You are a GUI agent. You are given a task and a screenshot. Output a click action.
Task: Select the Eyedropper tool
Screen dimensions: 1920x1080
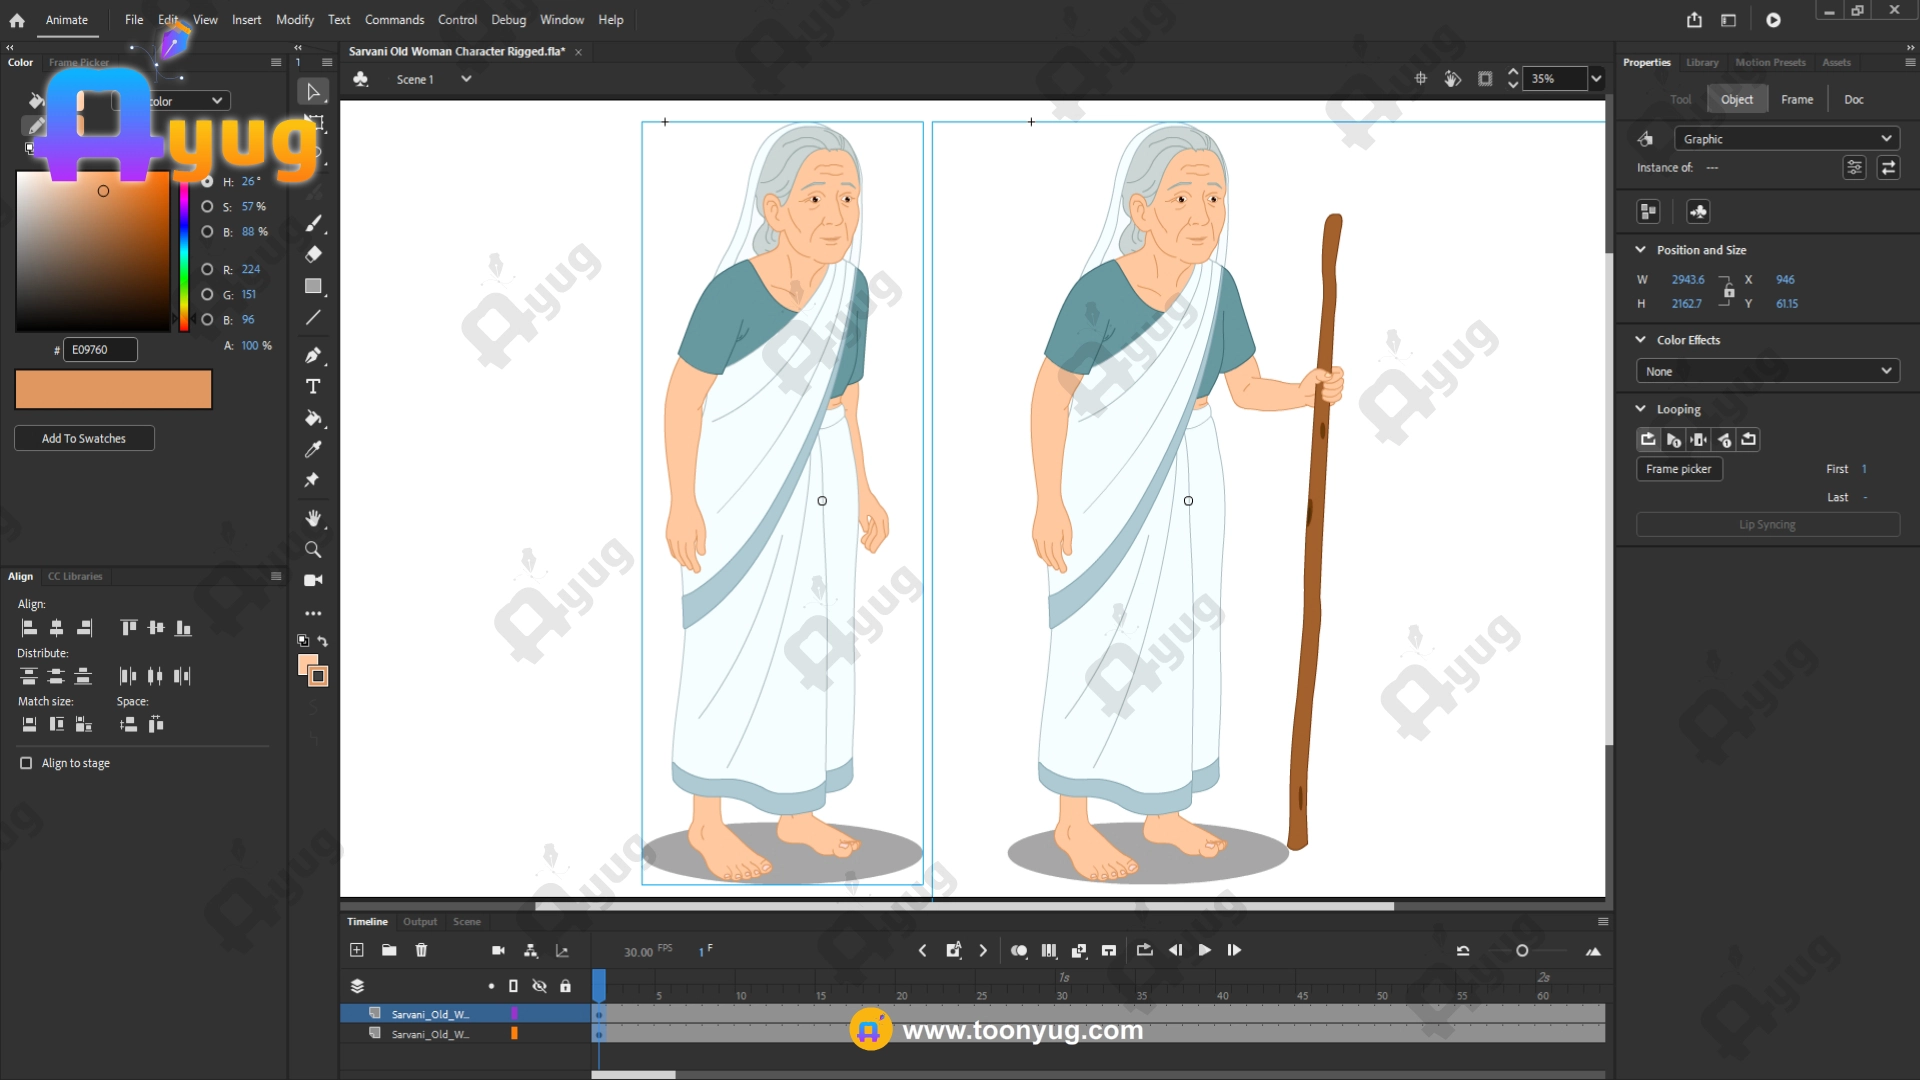[313, 449]
